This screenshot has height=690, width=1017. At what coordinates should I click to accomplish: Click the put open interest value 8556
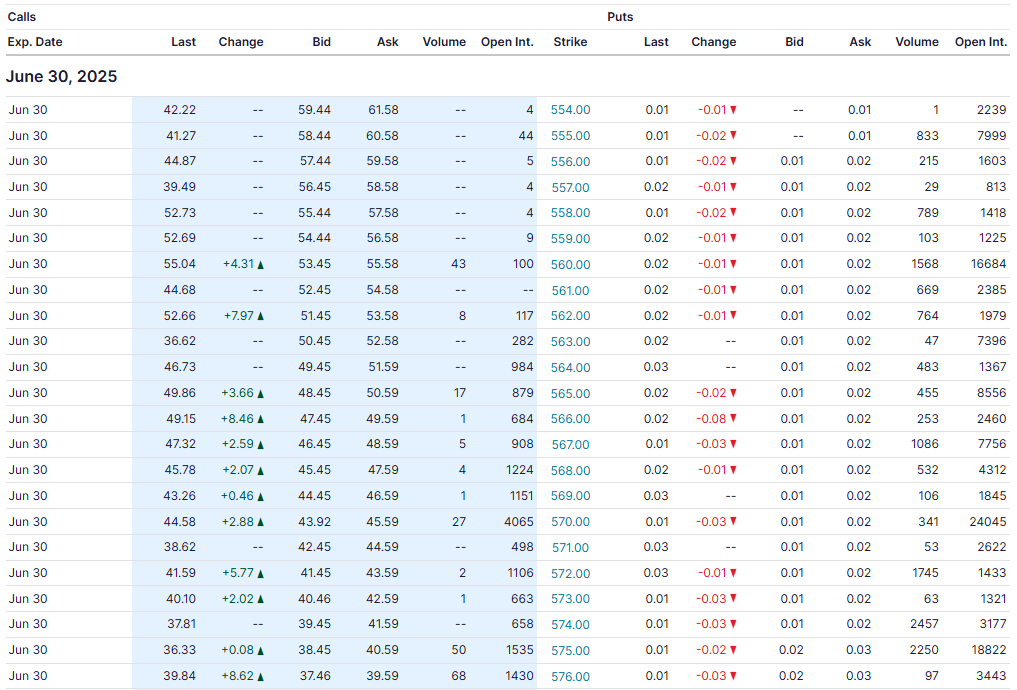992,393
